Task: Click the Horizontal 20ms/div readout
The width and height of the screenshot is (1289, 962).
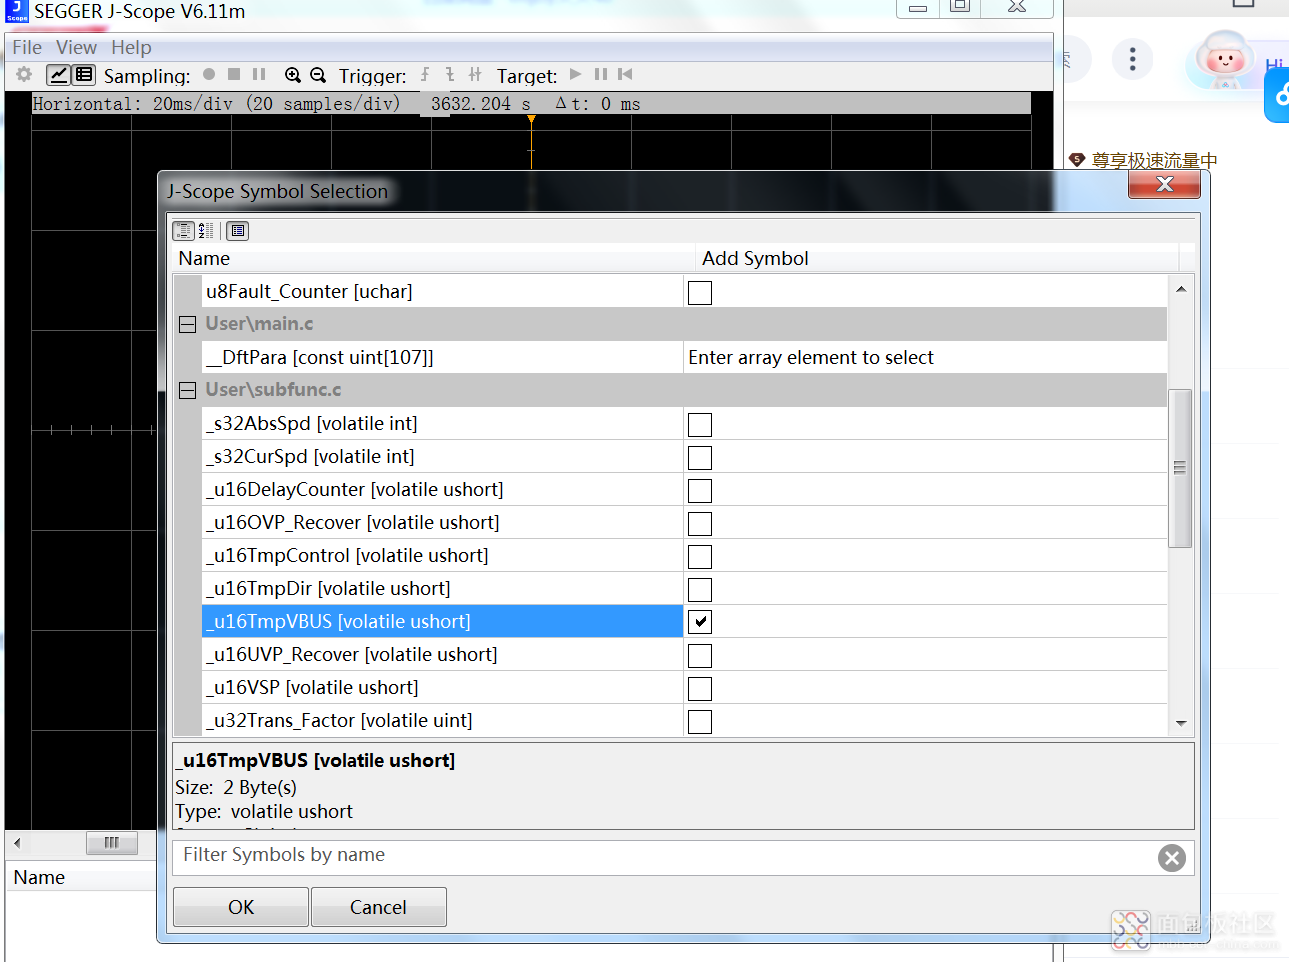Action: point(216,104)
